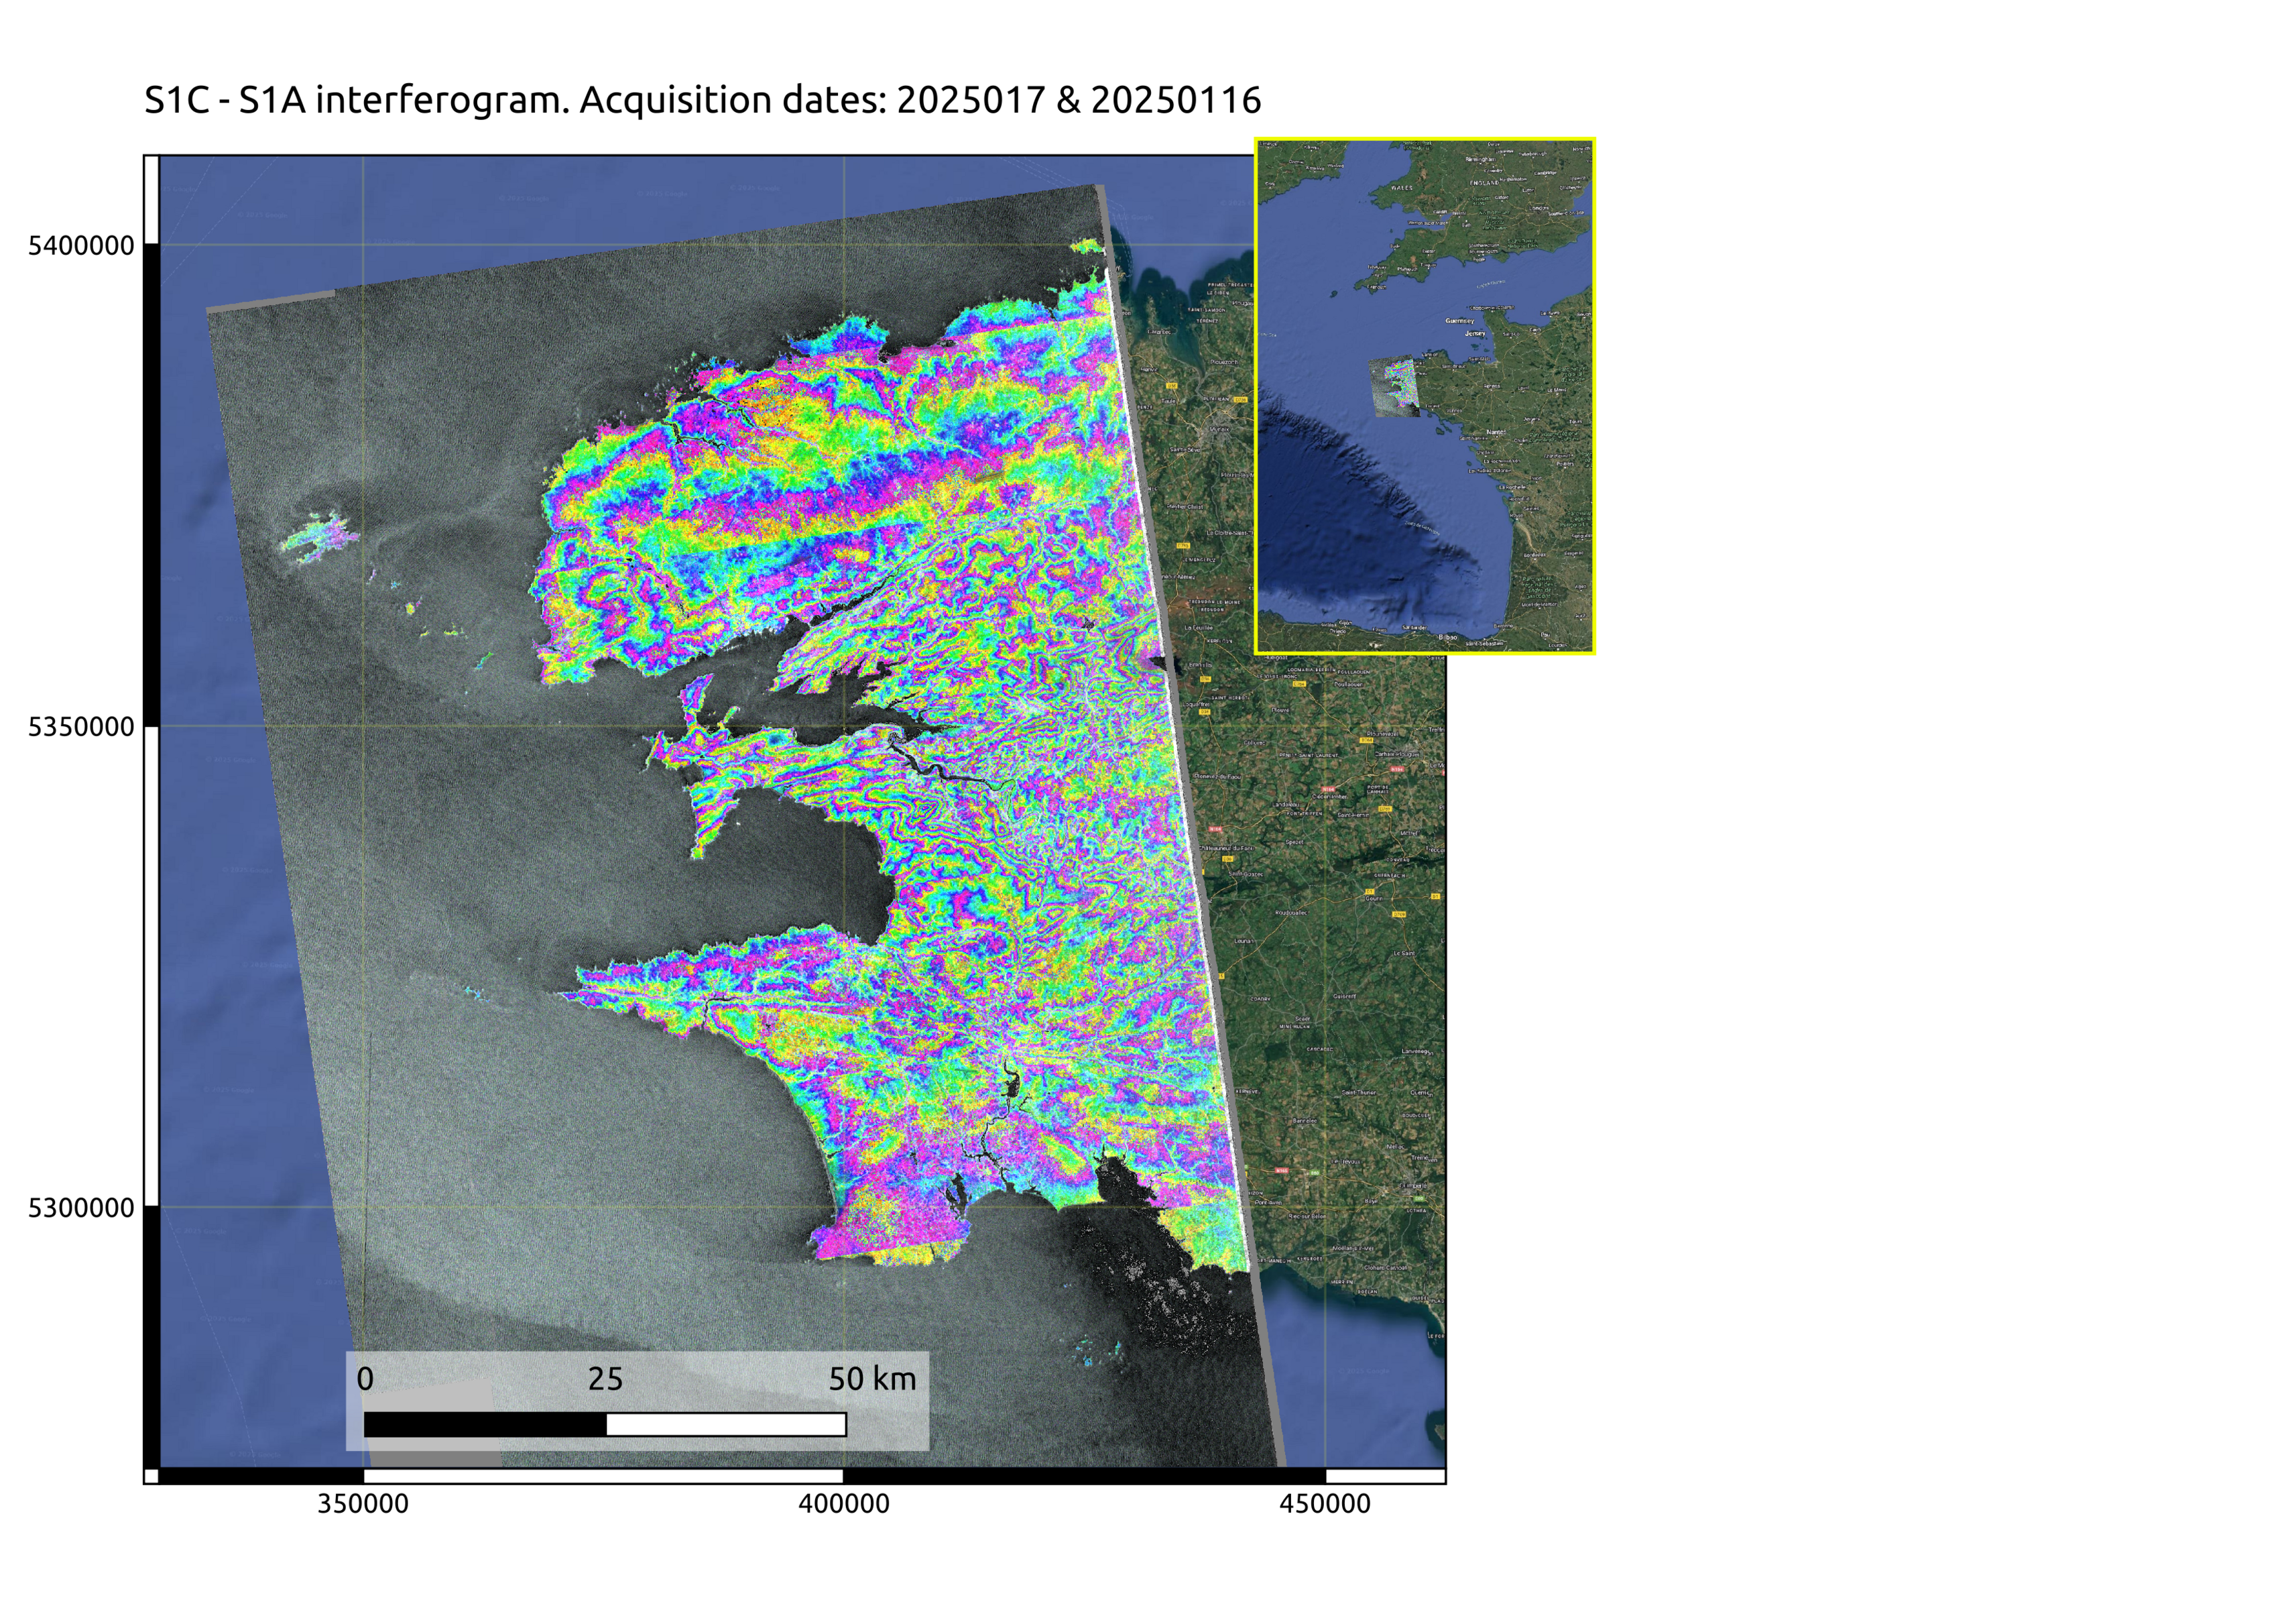2296x1624 pixels.
Task: Click the Jersey label in inset map
Action: click(x=1476, y=334)
